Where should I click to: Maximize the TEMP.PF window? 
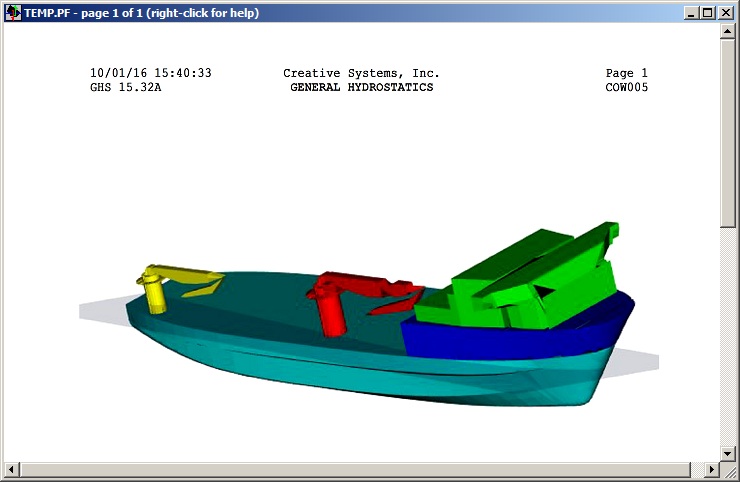pos(707,12)
